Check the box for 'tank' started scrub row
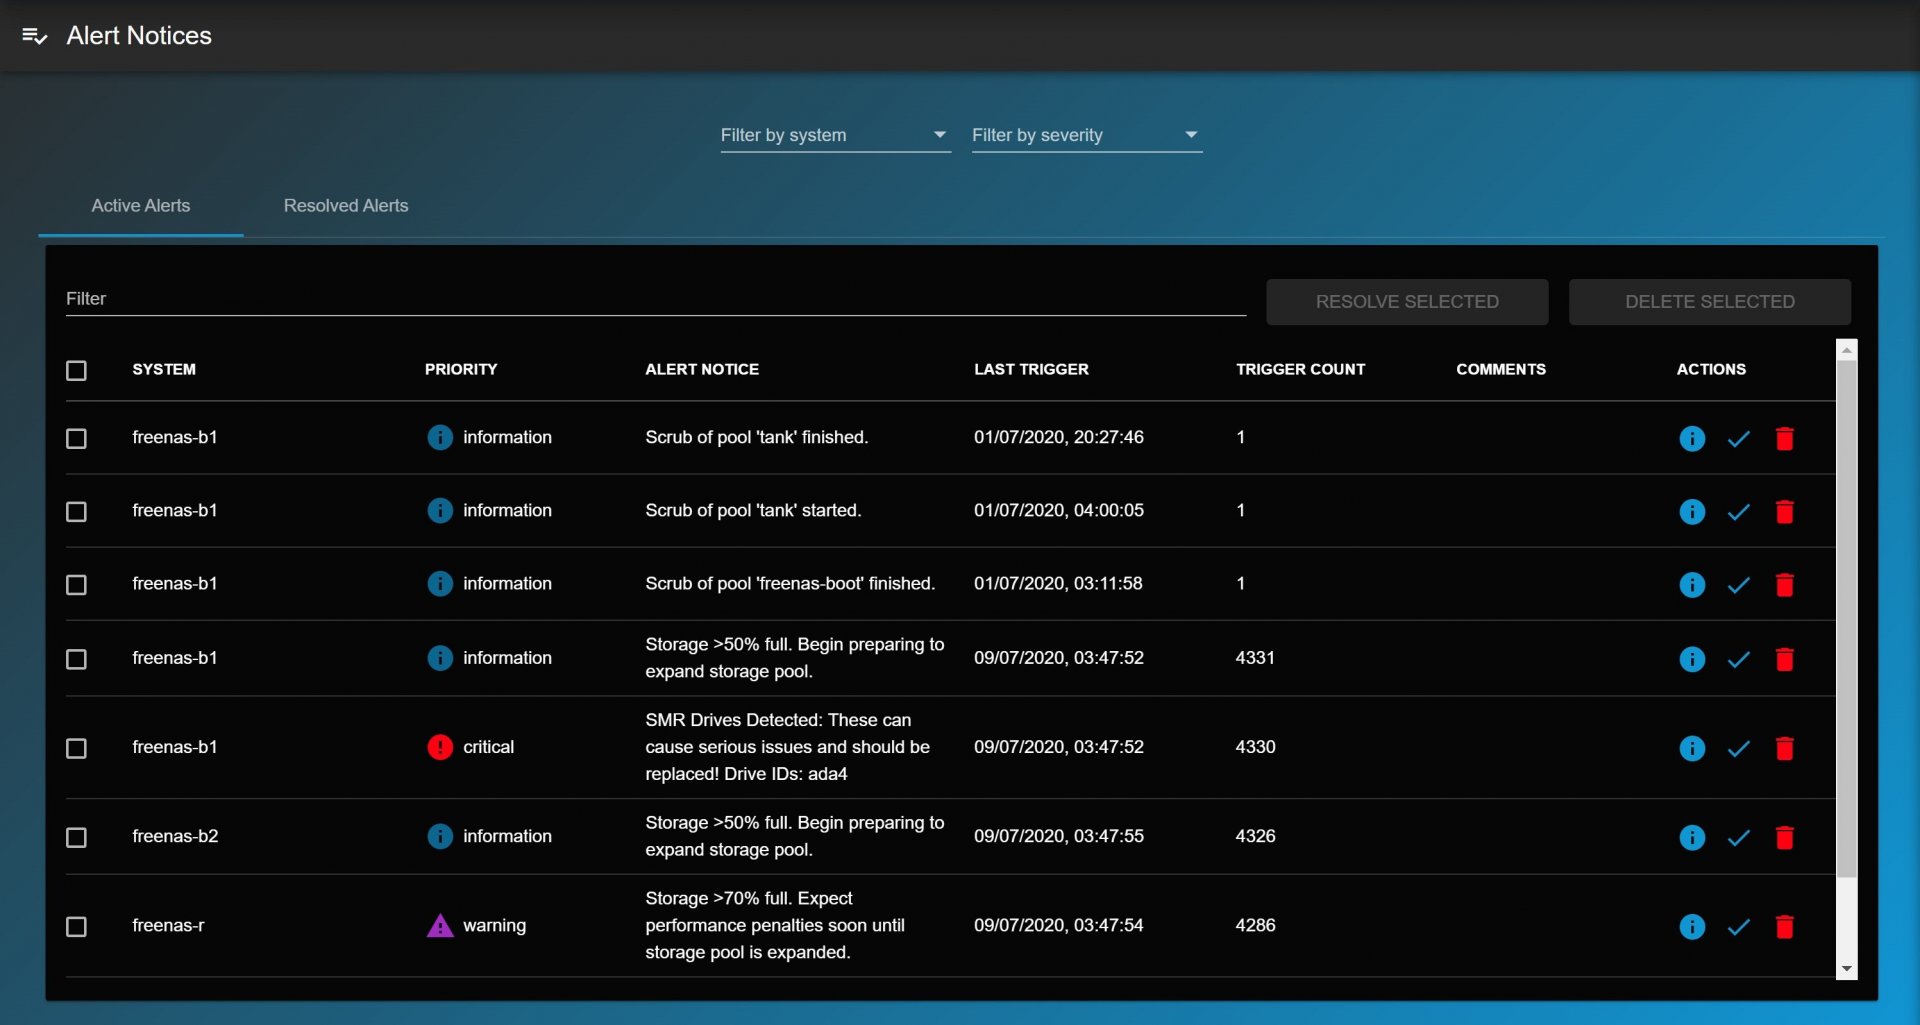Viewport: 1920px width, 1025px height. tap(76, 511)
